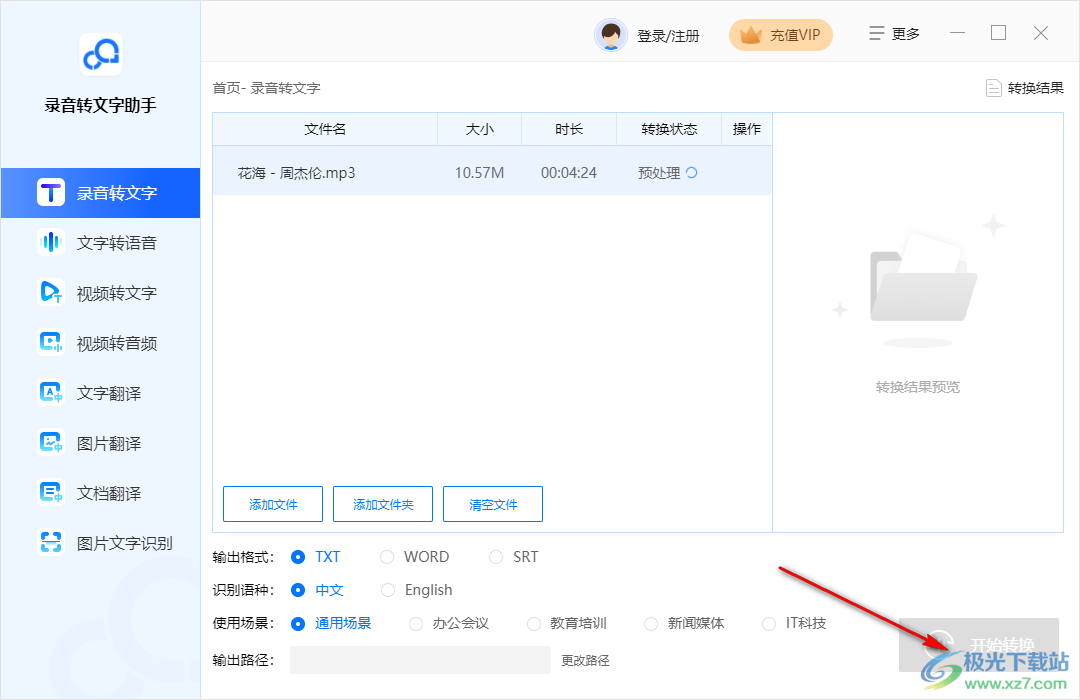The width and height of the screenshot is (1080, 700).
Task: Click 更改路径 to change output path
Action: 585,660
